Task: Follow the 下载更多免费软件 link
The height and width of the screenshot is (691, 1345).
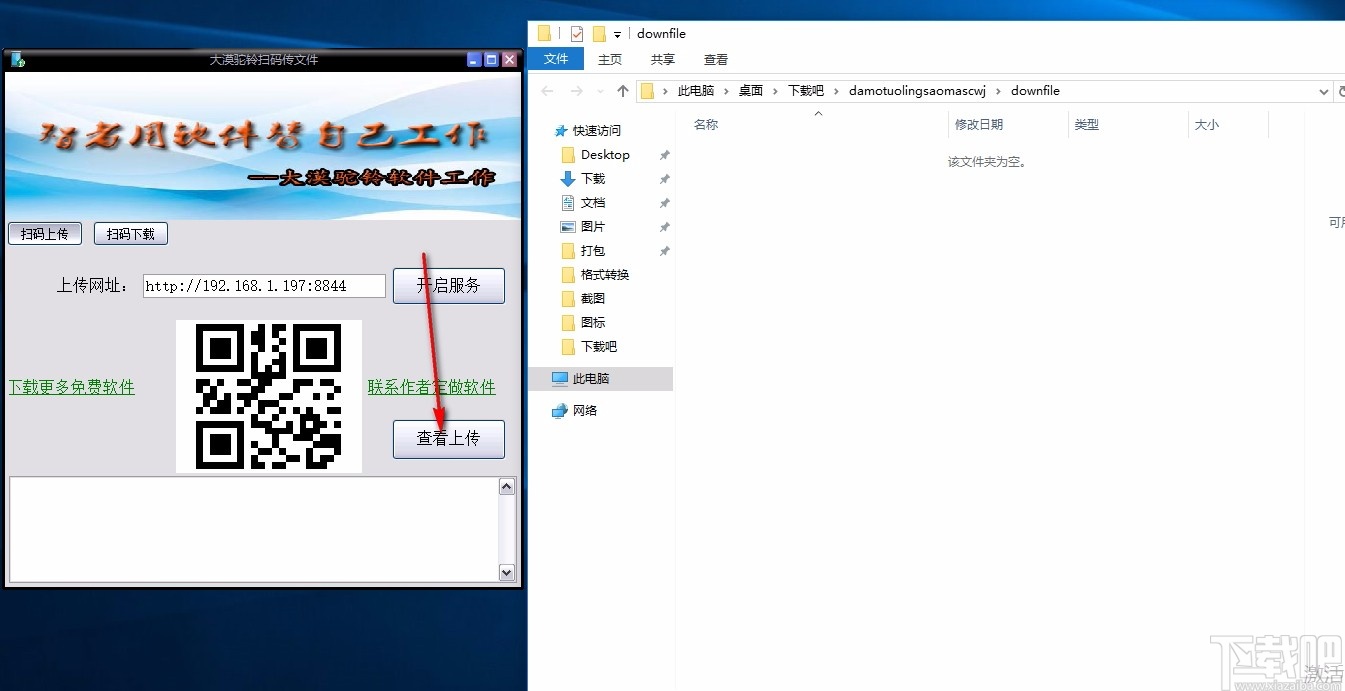Action: pos(72,387)
